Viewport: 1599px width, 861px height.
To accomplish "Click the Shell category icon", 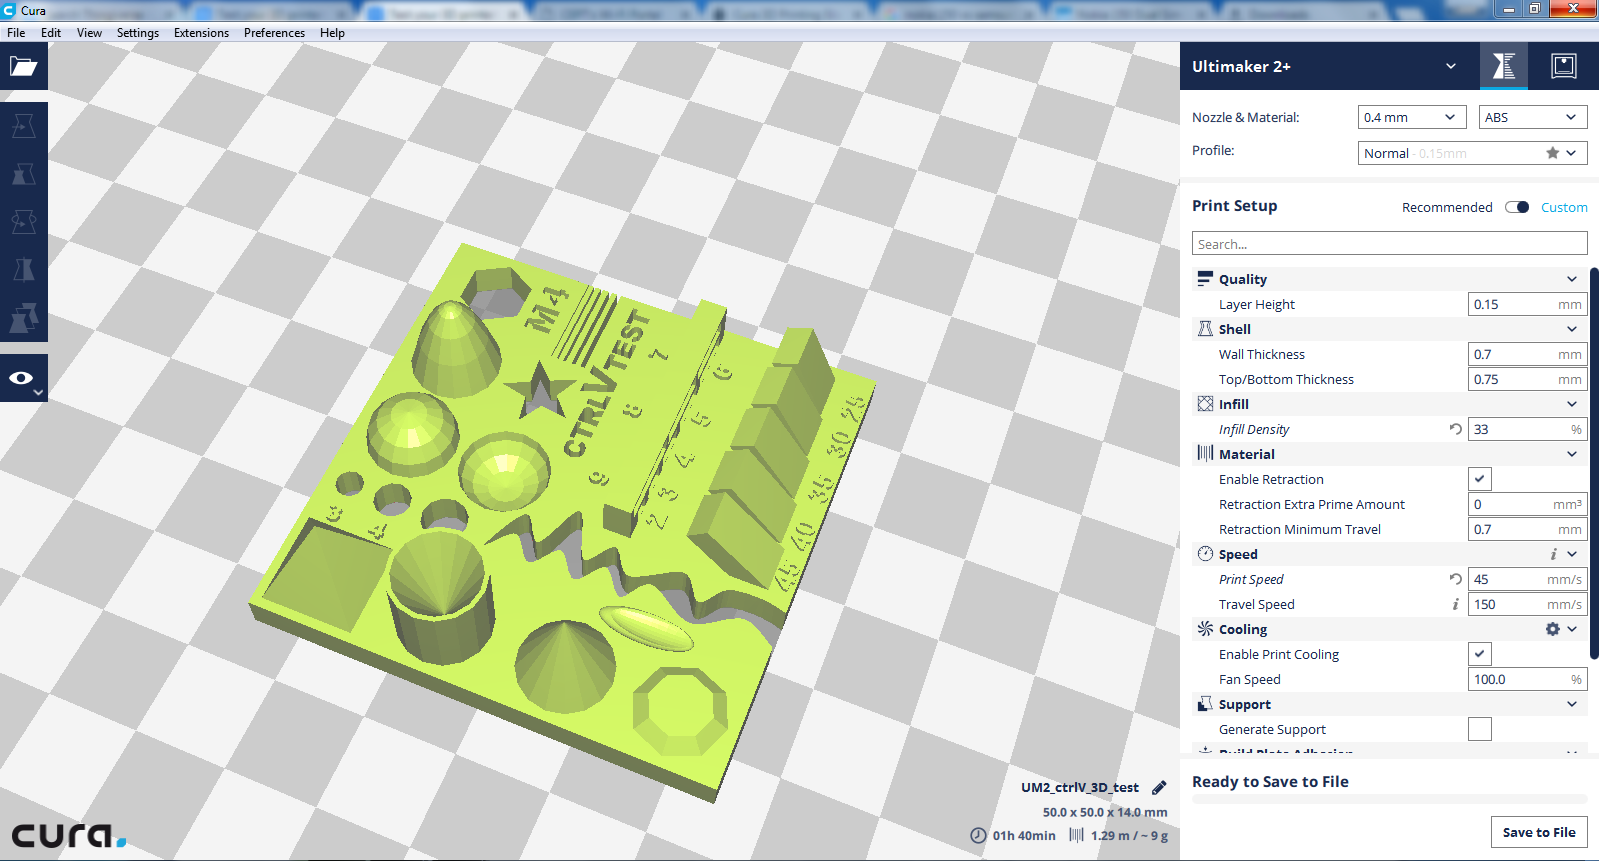I will point(1205,329).
